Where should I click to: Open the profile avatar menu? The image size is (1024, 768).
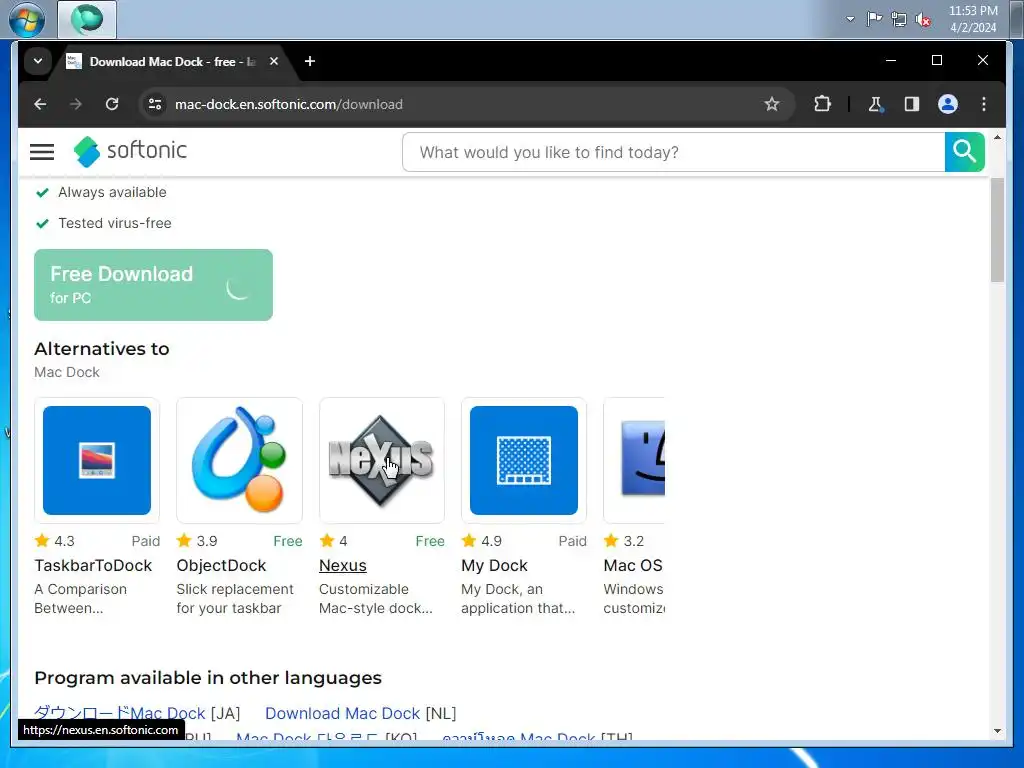pos(948,104)
